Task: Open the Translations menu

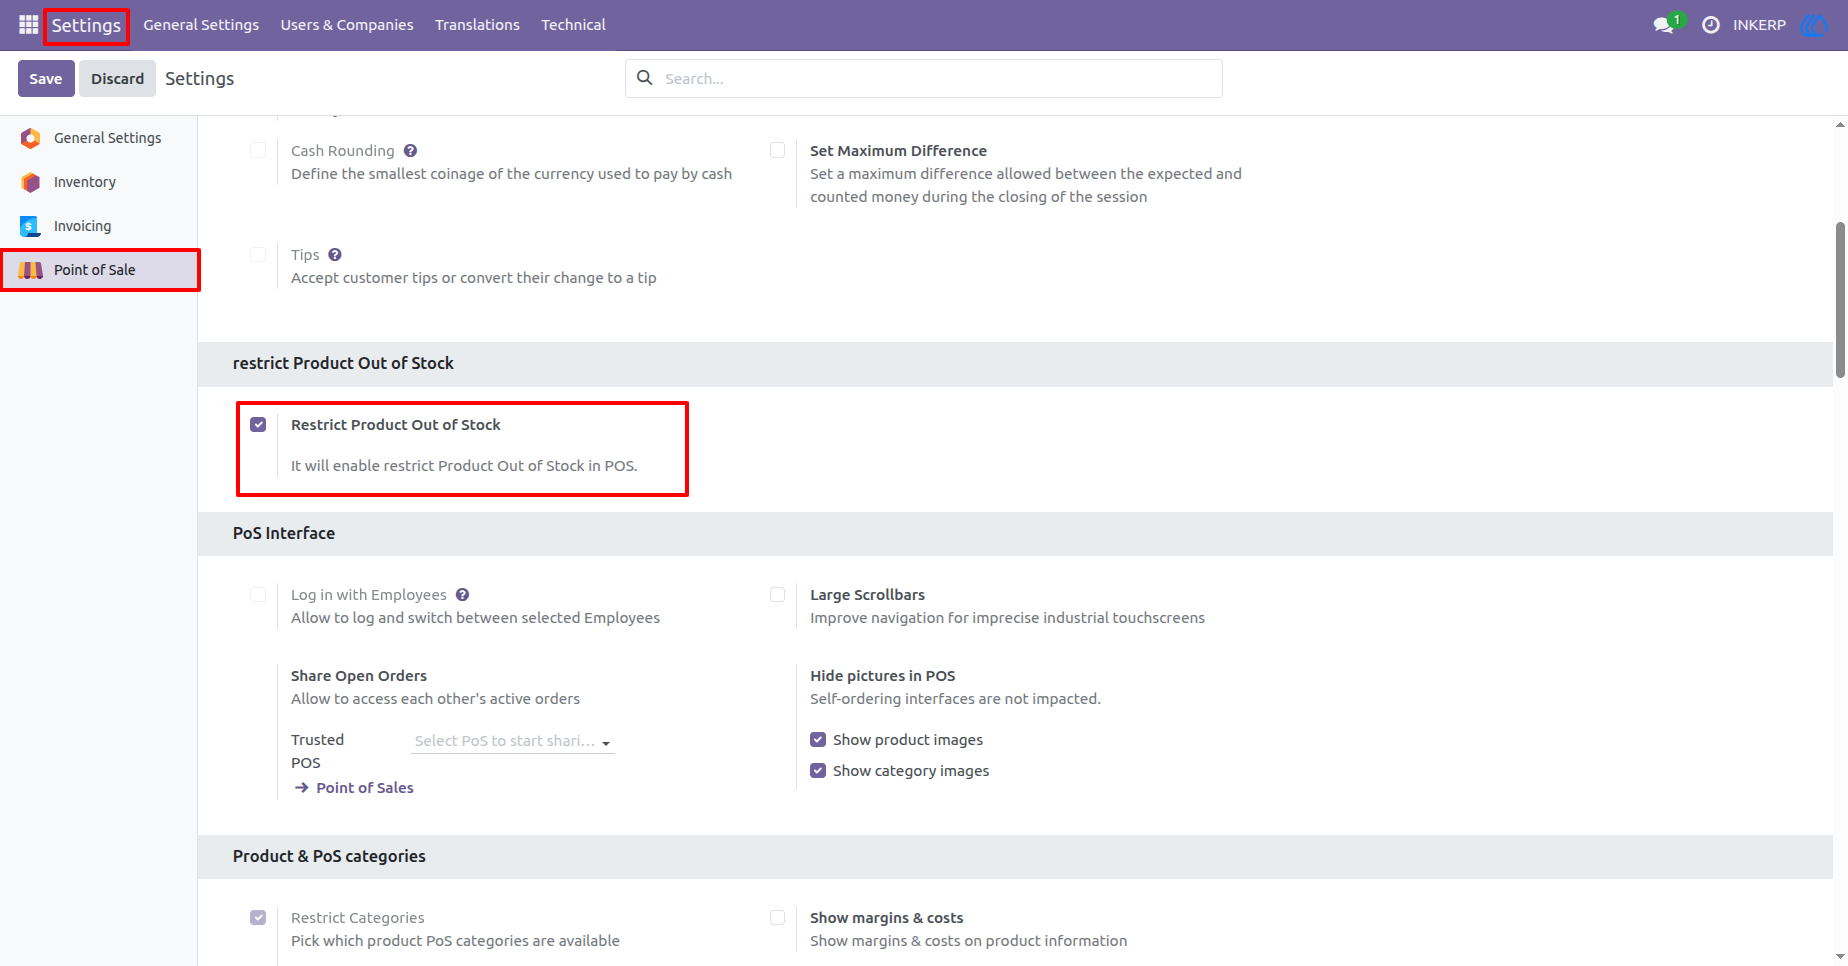Action: point(477,25)
